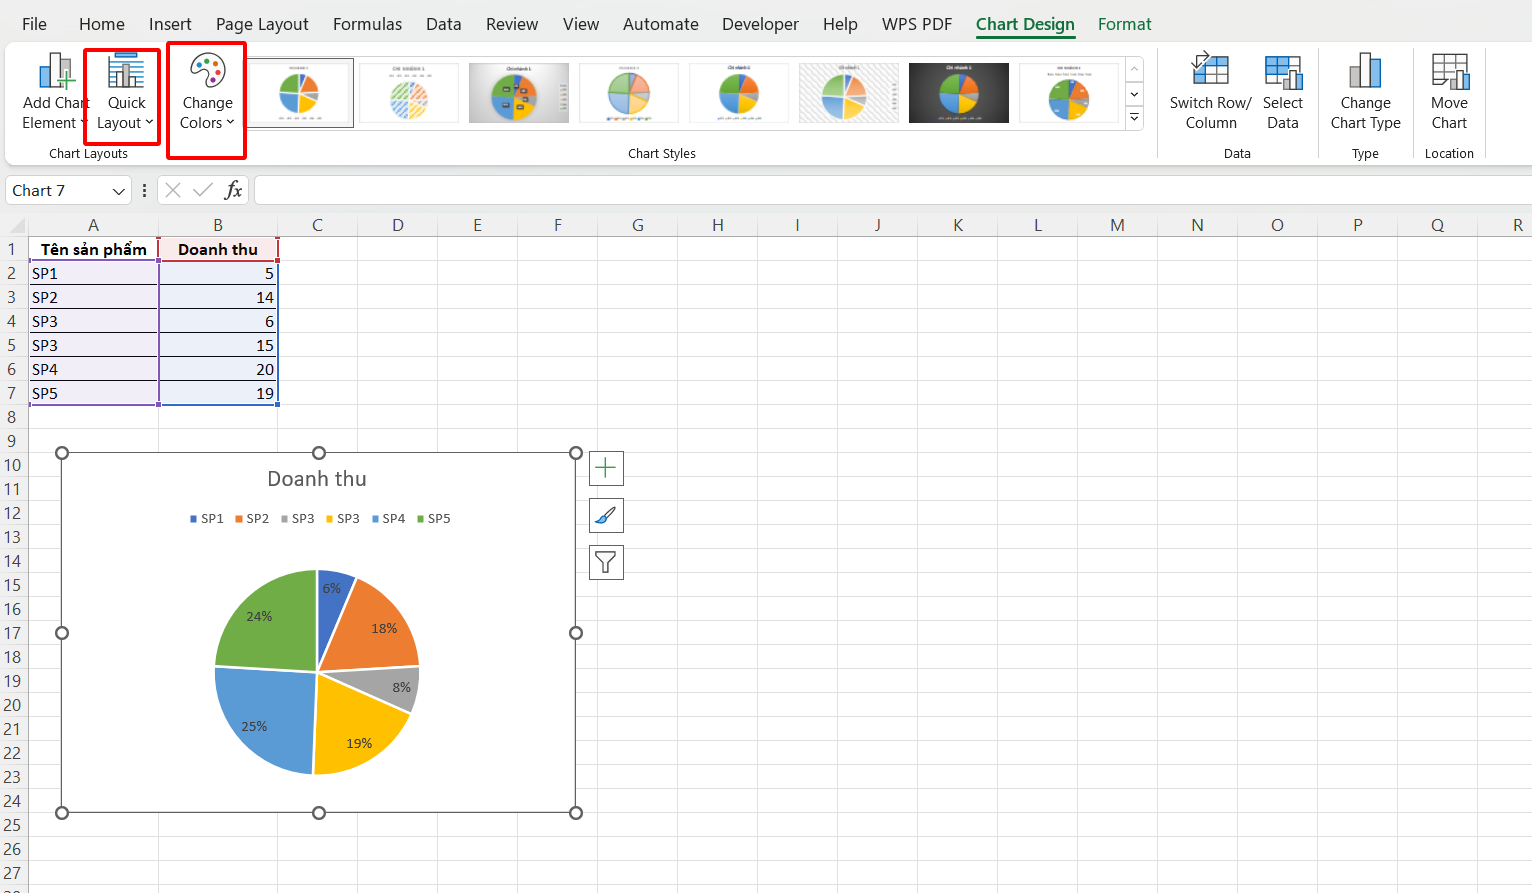Click the formula bar input field
The height and width of the screenshot is (893, 1532).
[x=890, y=190]
